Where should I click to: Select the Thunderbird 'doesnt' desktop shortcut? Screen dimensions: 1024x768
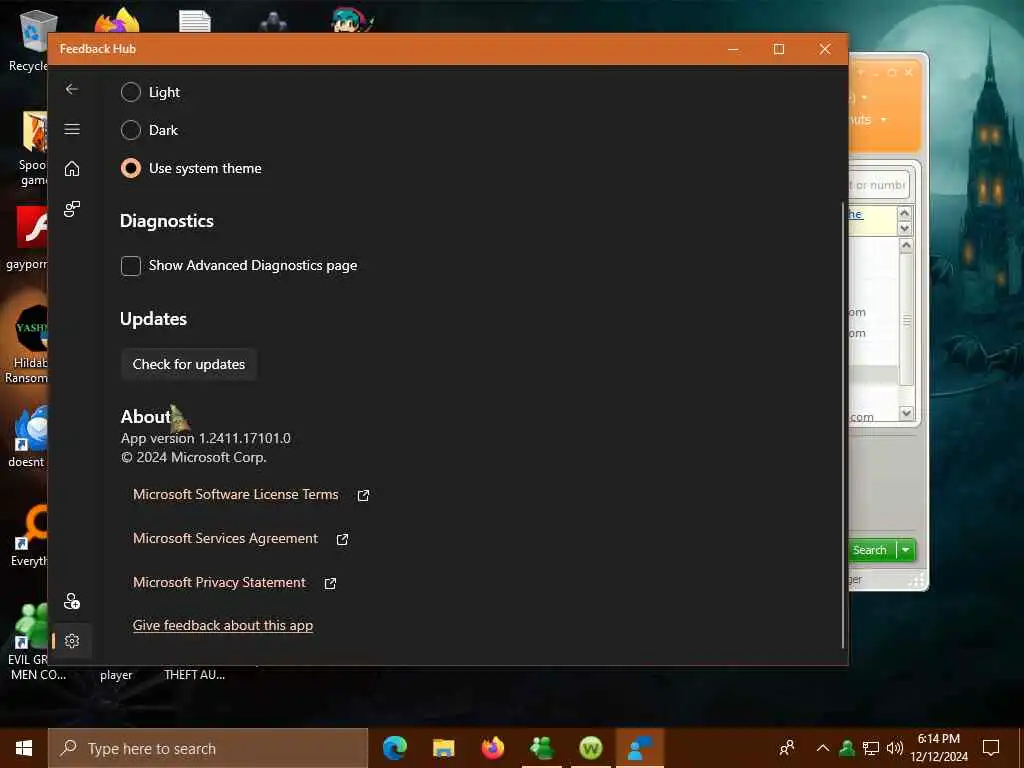click(x=27, y=436)
